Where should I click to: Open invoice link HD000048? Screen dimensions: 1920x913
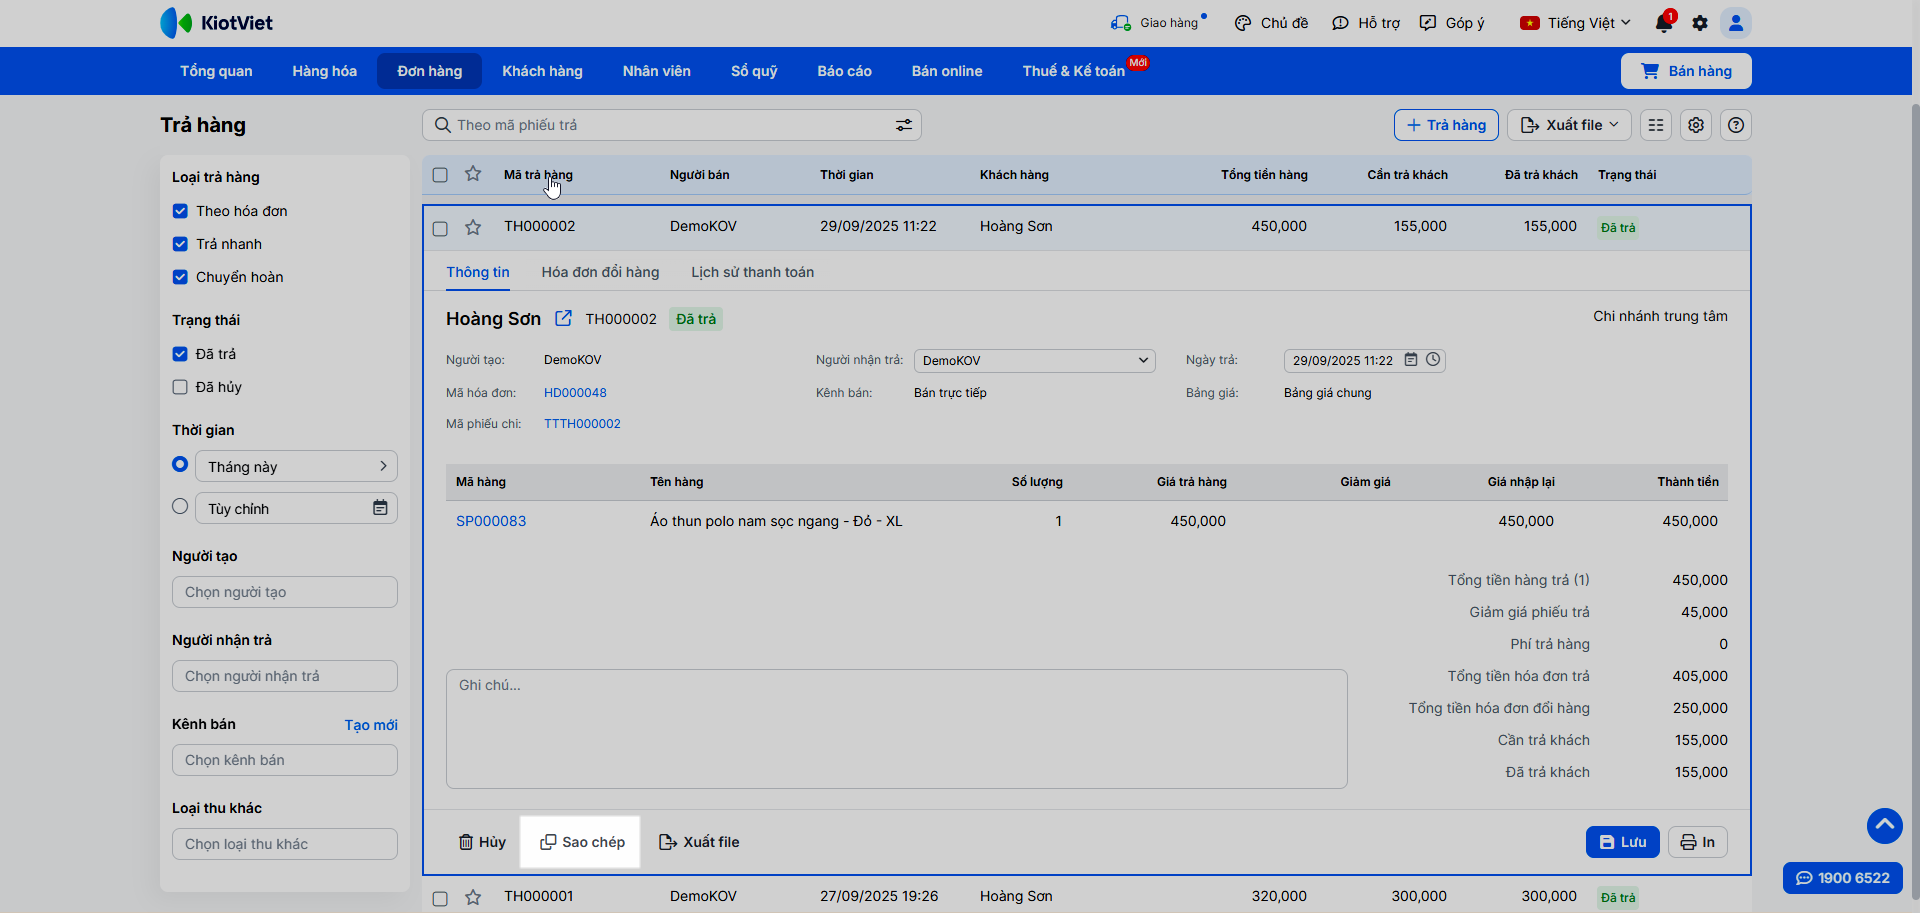point(575,393)
